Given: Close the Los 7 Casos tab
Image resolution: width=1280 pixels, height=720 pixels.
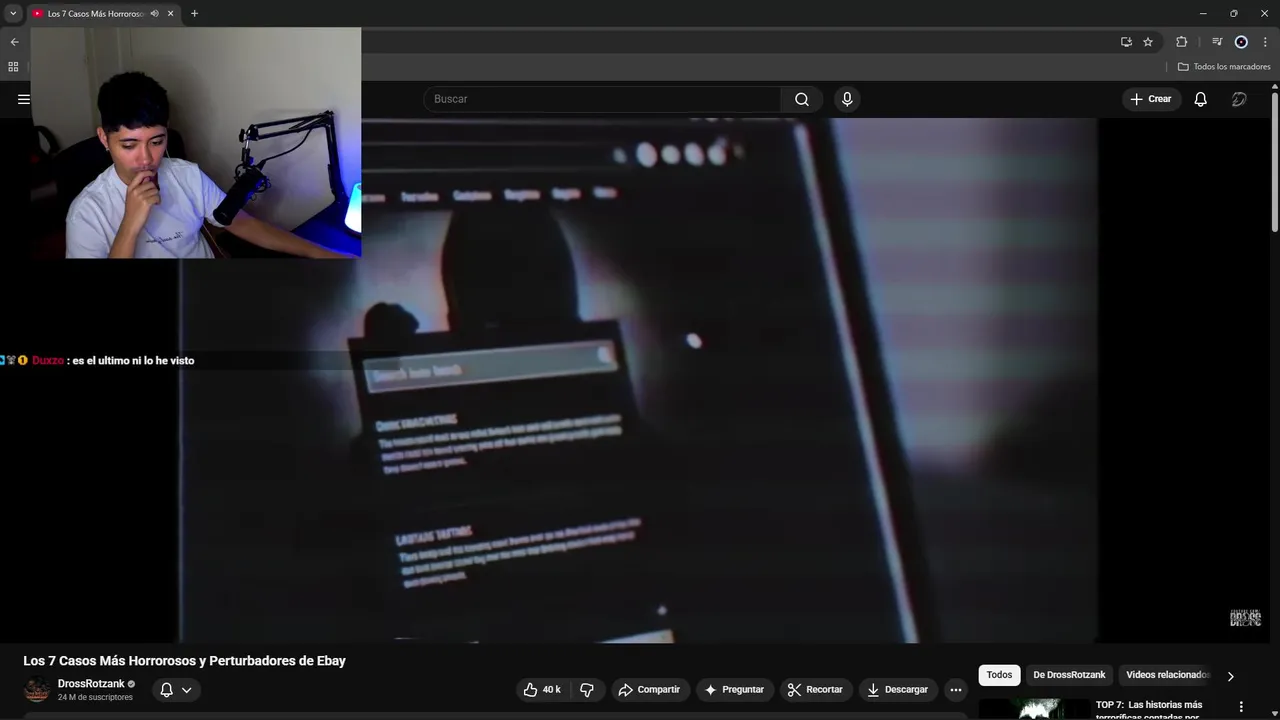Looking at the screenshot, I should coord(170,13).
